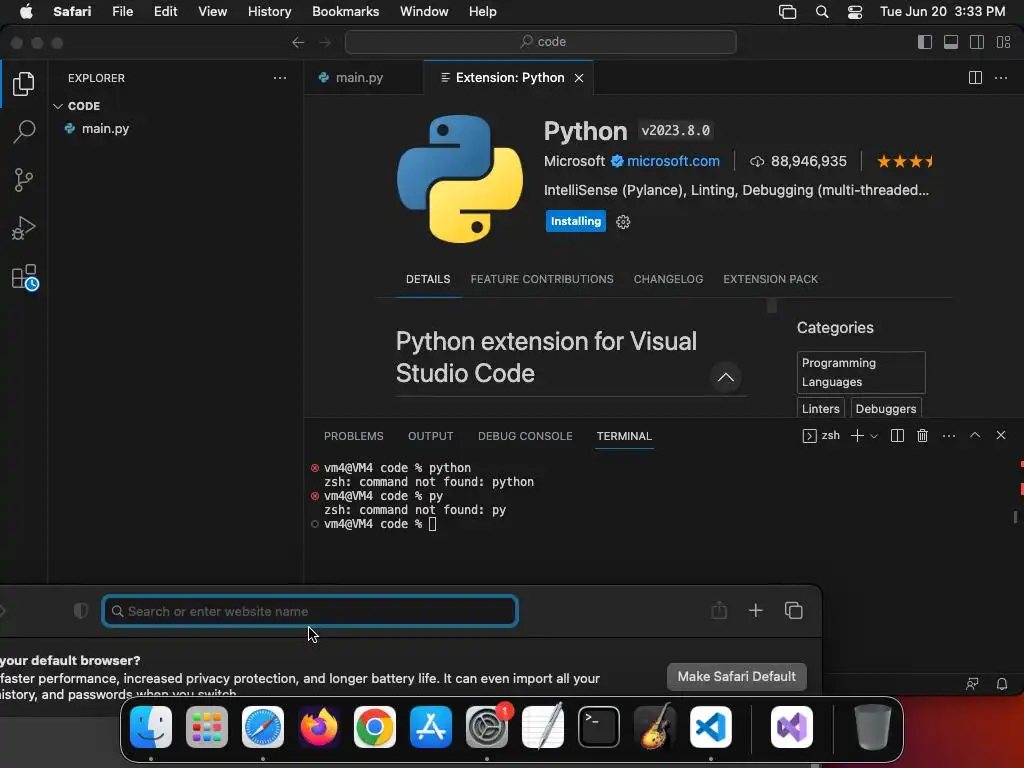This screenshot has width=1024, height=768.
Task: Open the Source Control view
Action: (x=24, y=180)
